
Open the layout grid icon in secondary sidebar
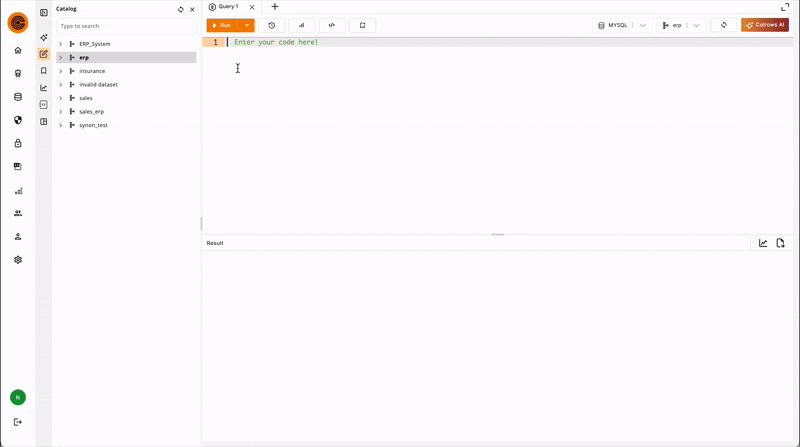(44, 121)
